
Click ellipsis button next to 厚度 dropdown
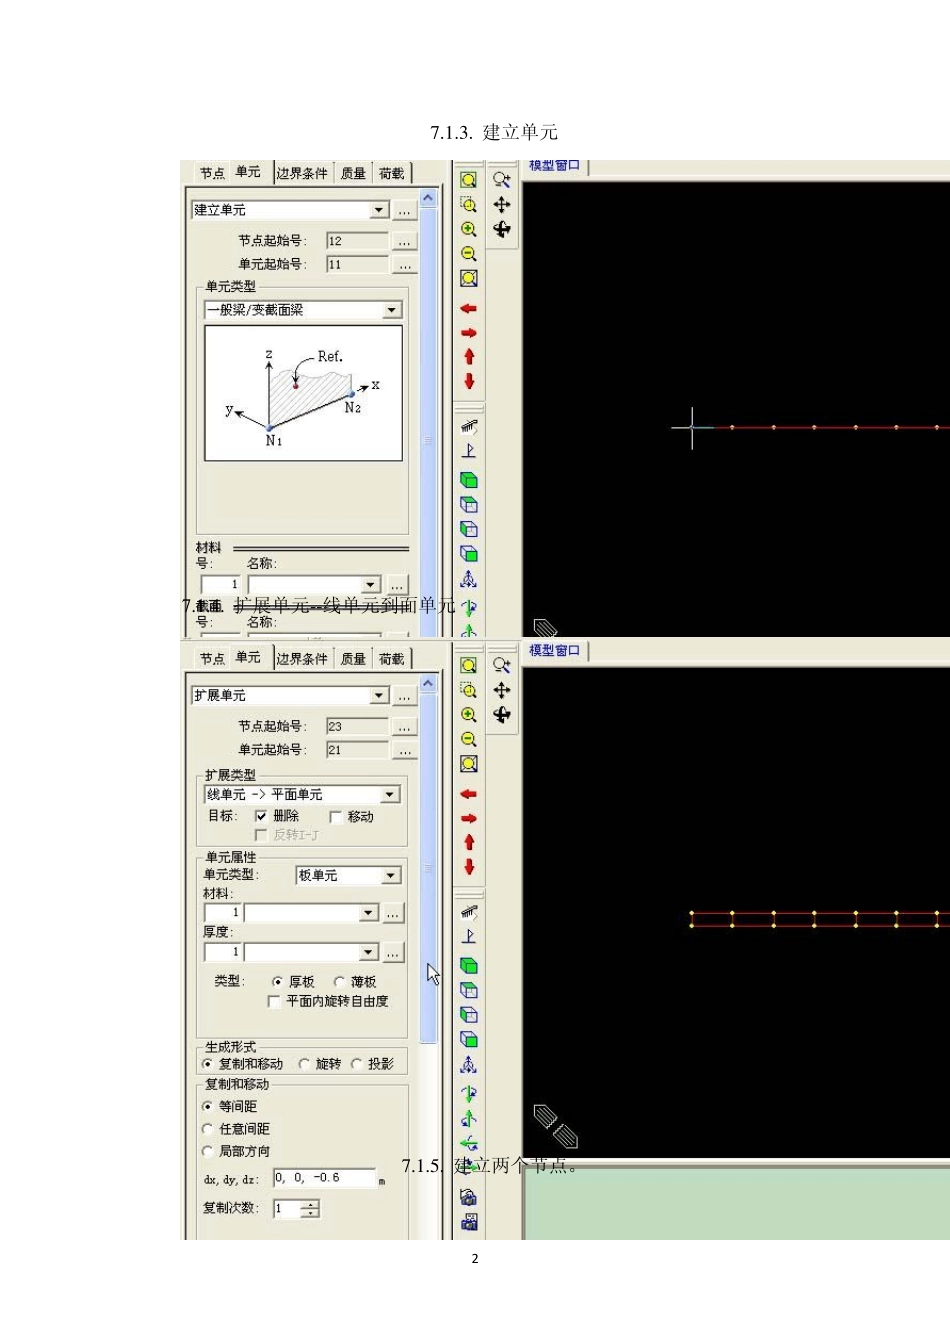coord(393,953)
